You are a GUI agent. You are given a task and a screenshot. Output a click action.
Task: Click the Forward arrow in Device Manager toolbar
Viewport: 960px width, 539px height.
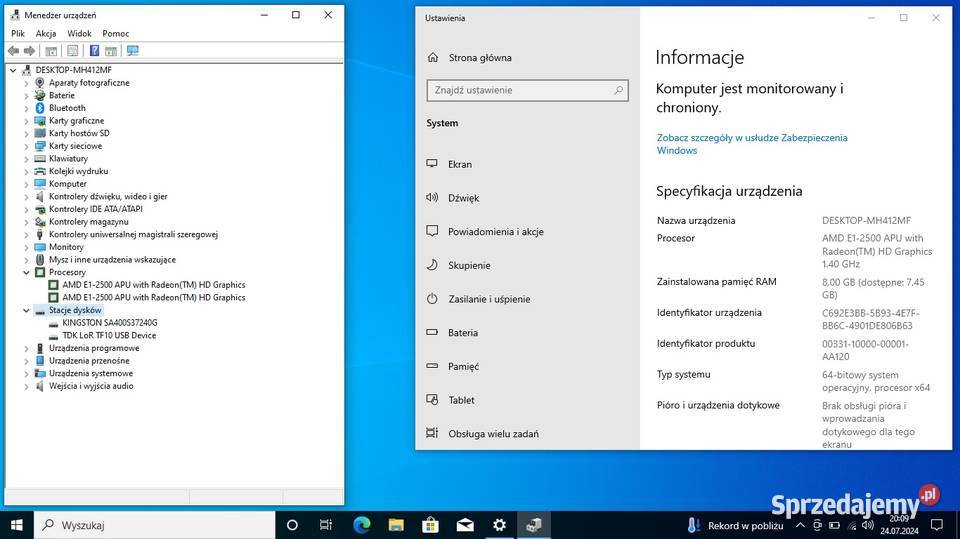tap(29, 51)
